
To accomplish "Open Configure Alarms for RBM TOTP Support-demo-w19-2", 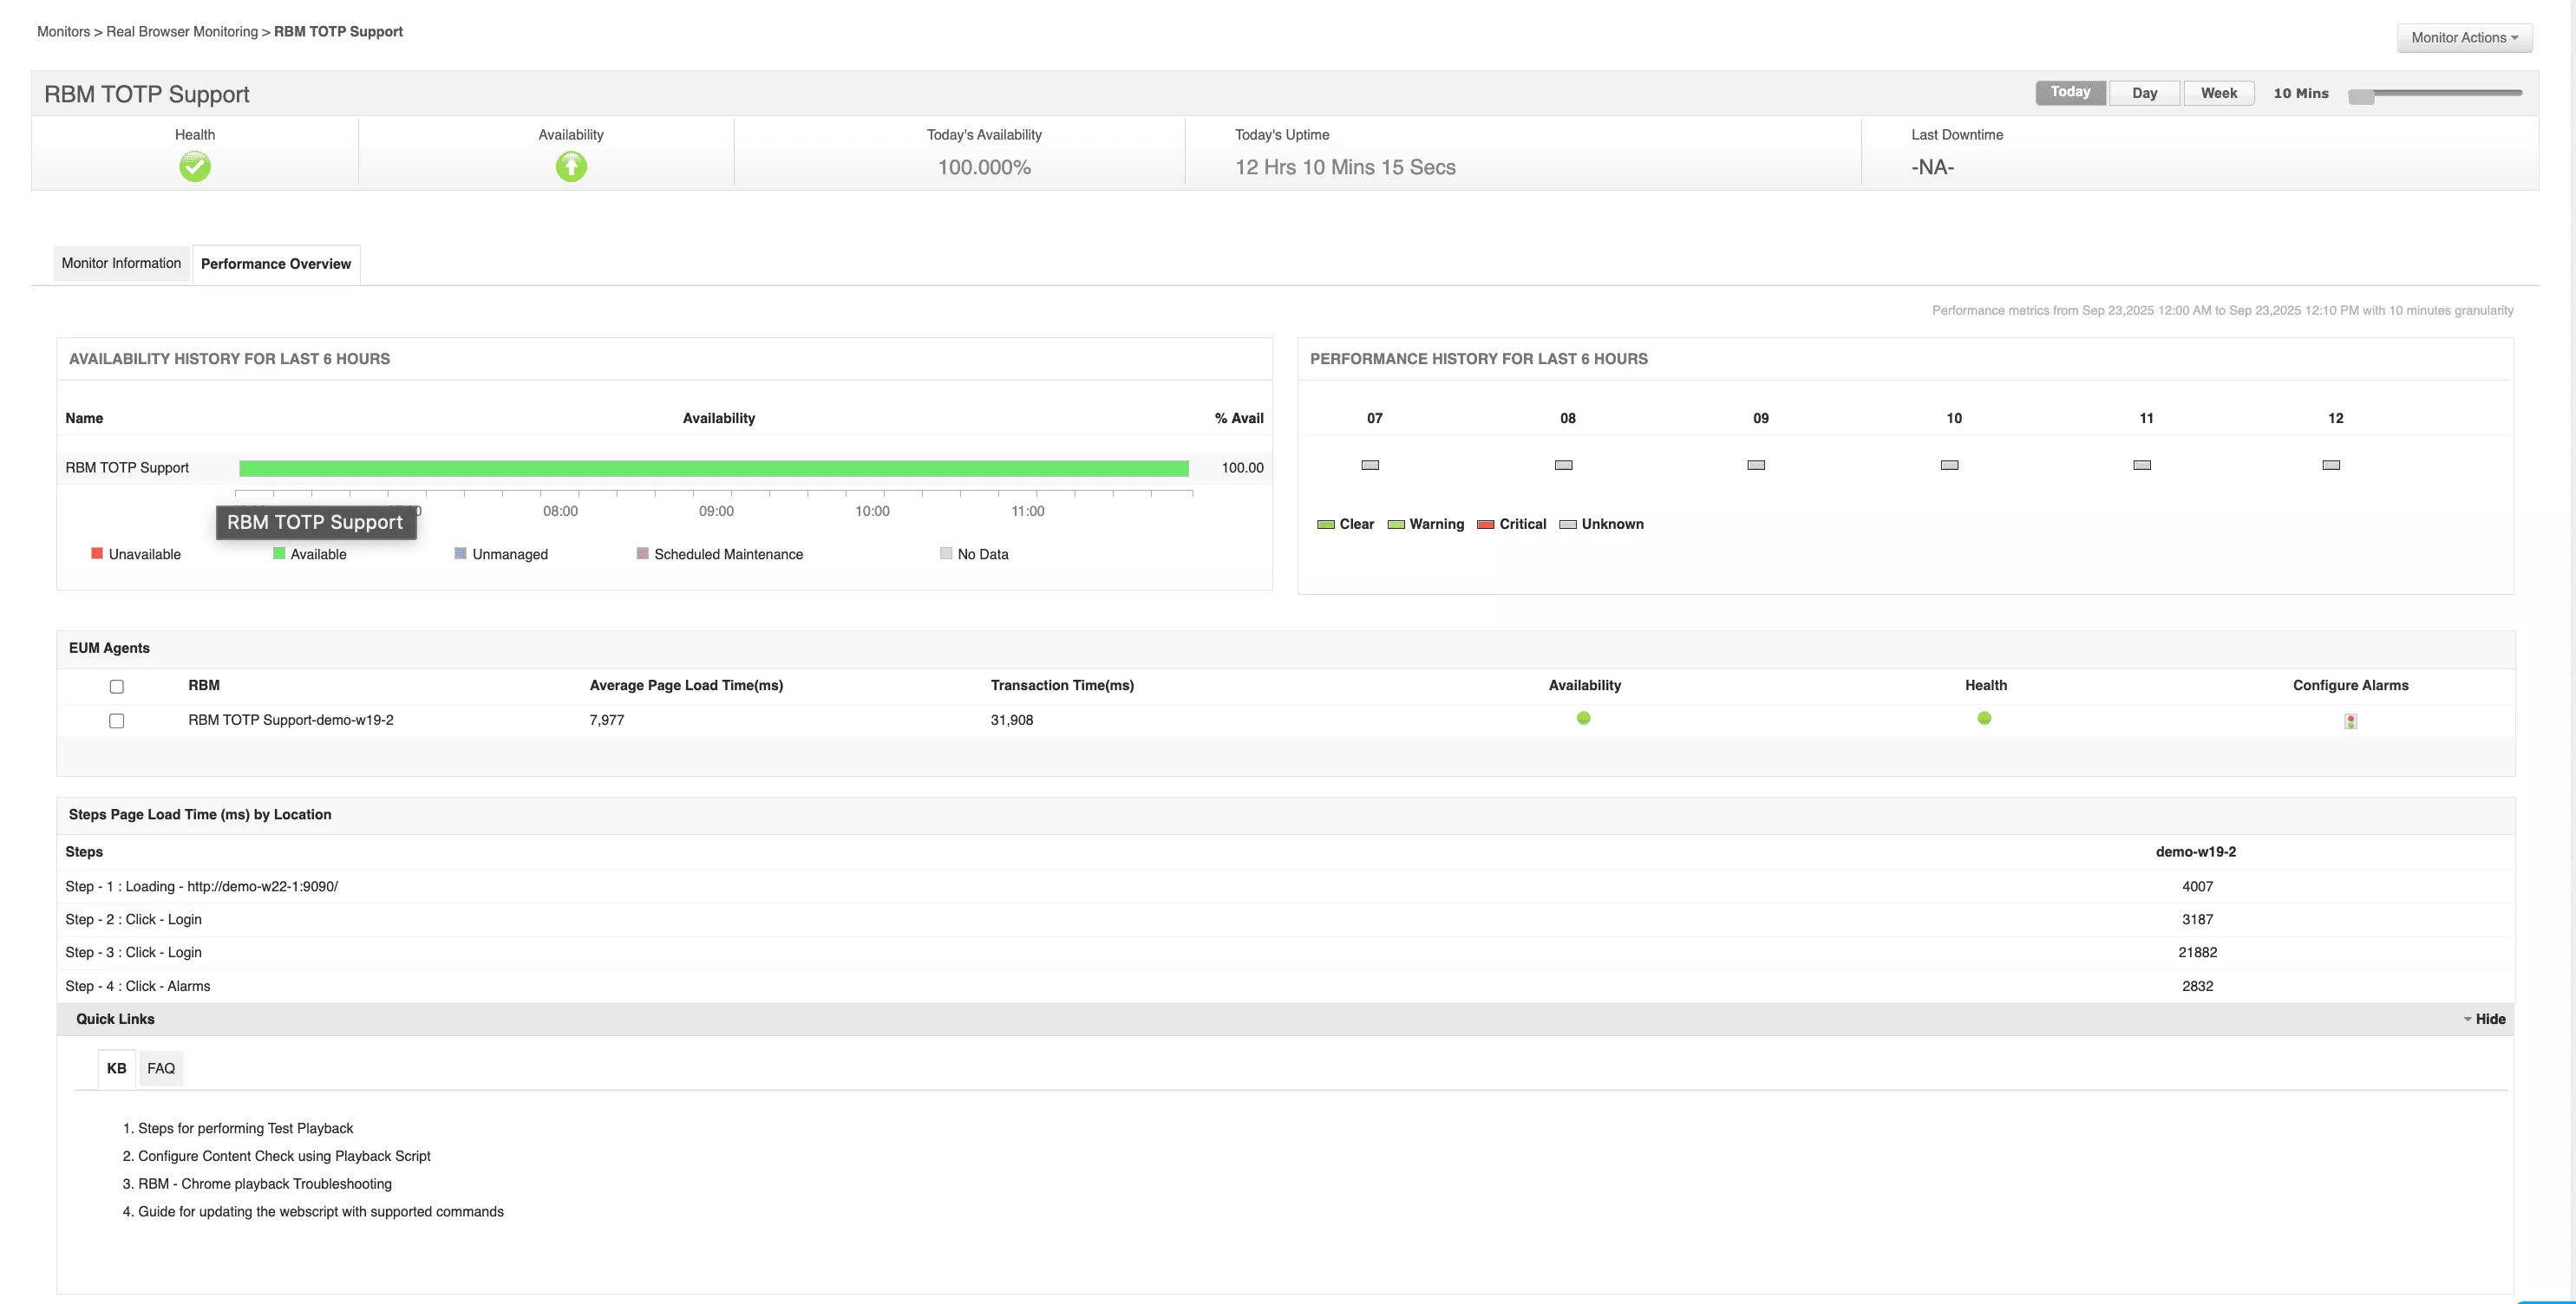I will point(2351,720).
